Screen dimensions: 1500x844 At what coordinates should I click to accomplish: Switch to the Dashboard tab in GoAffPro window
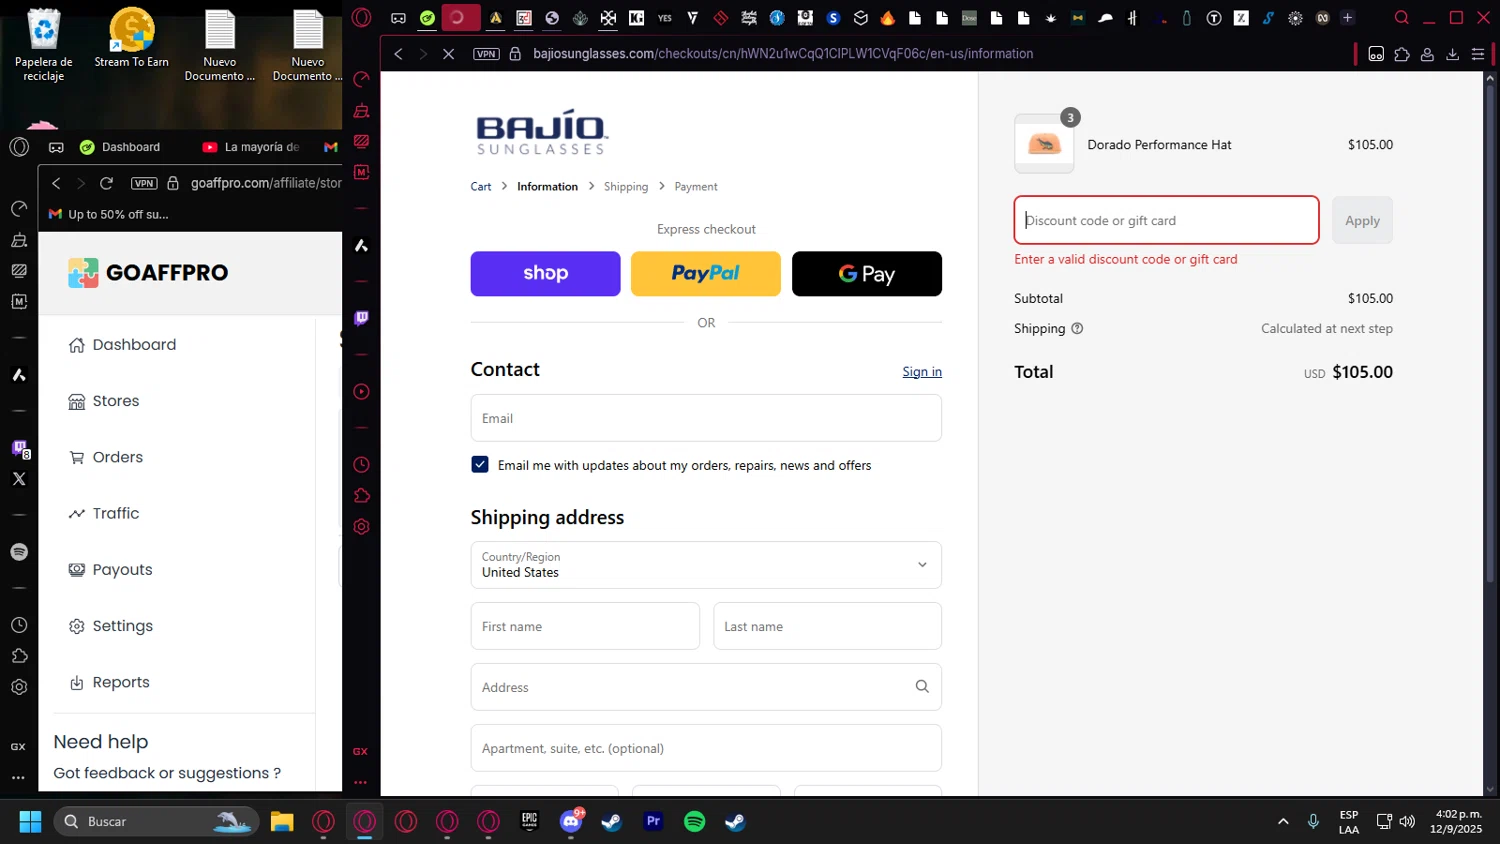120,147
